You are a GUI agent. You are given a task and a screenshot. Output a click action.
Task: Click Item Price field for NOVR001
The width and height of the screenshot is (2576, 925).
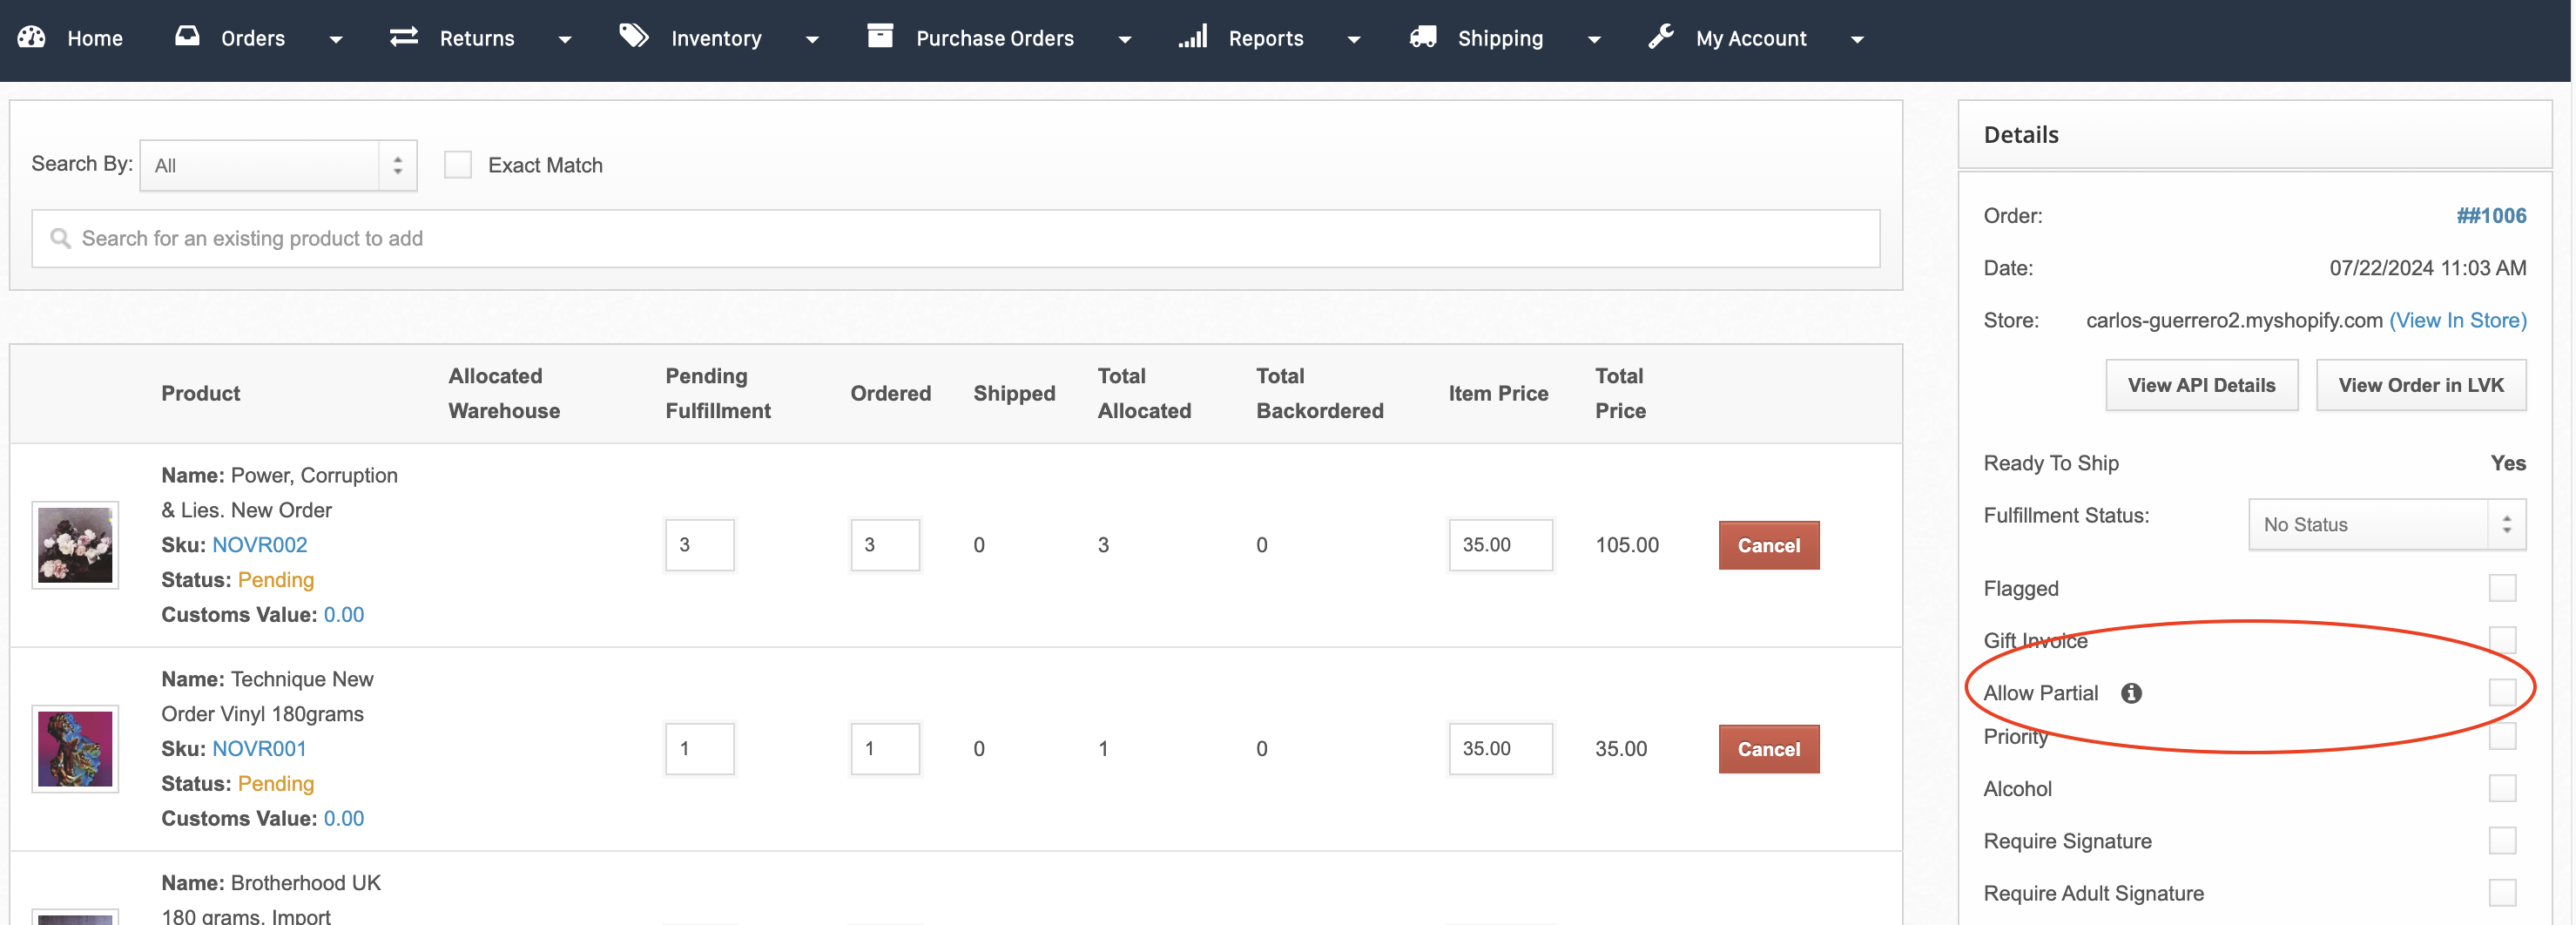(x=1500, y=749)
